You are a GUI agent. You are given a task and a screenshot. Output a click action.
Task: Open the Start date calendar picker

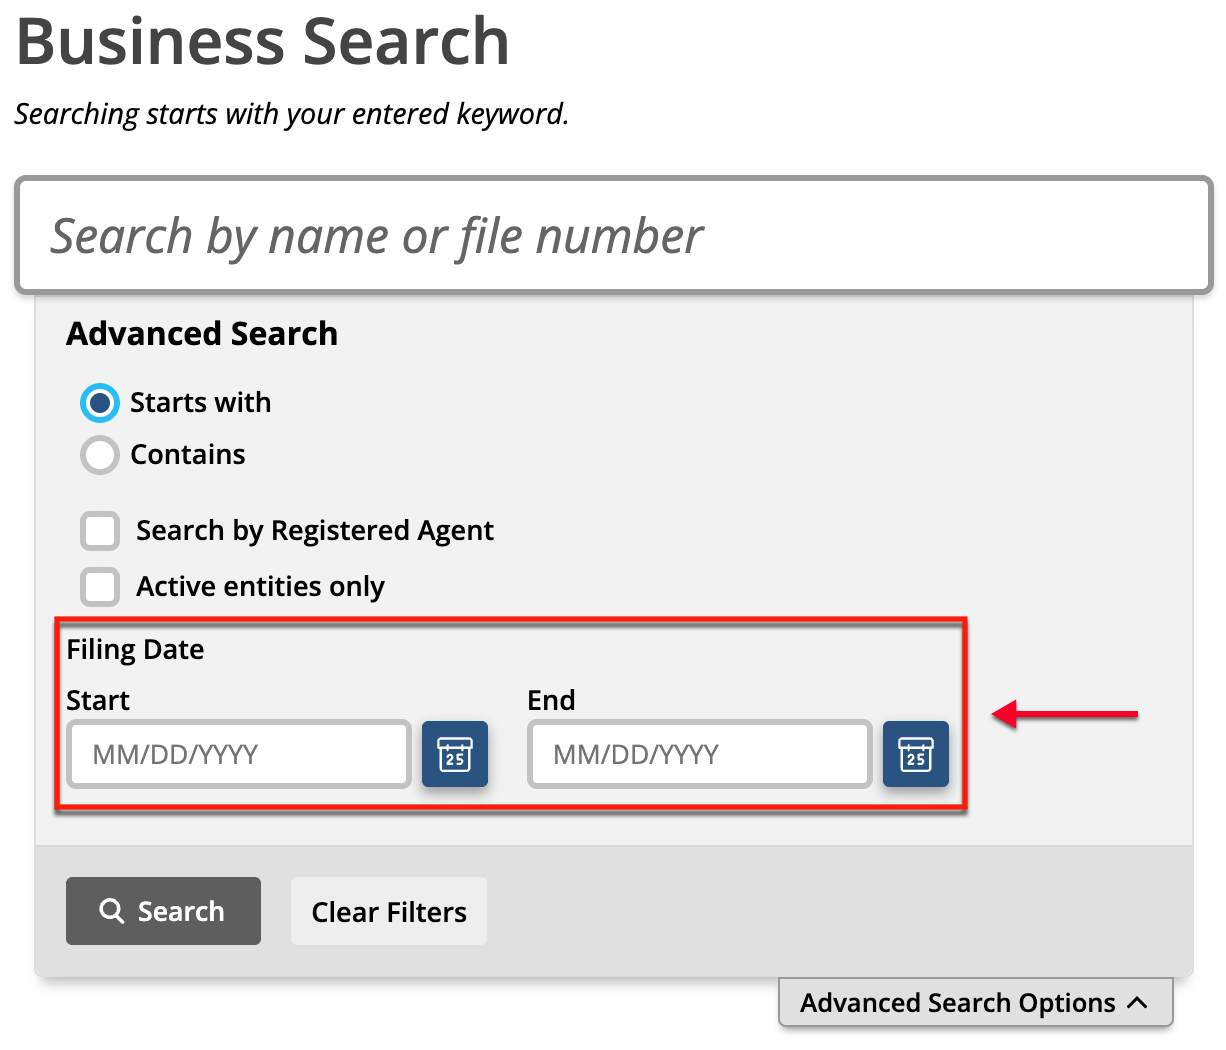point(455,754)
